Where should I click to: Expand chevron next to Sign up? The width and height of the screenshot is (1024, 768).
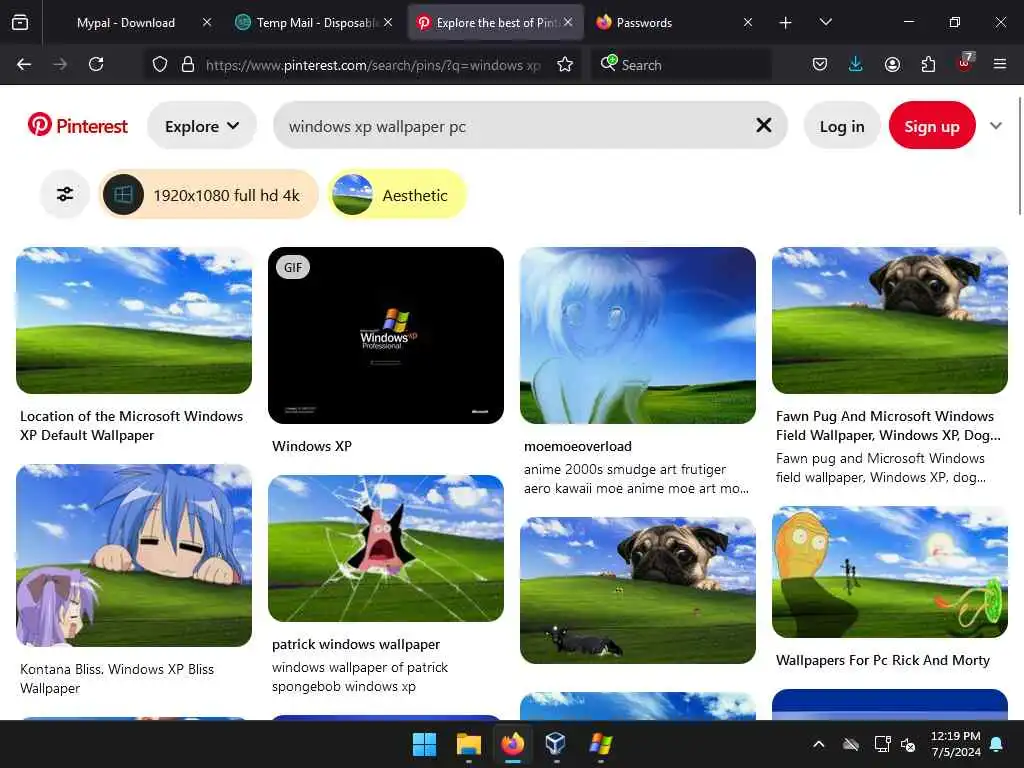click(x=995, y=125)
